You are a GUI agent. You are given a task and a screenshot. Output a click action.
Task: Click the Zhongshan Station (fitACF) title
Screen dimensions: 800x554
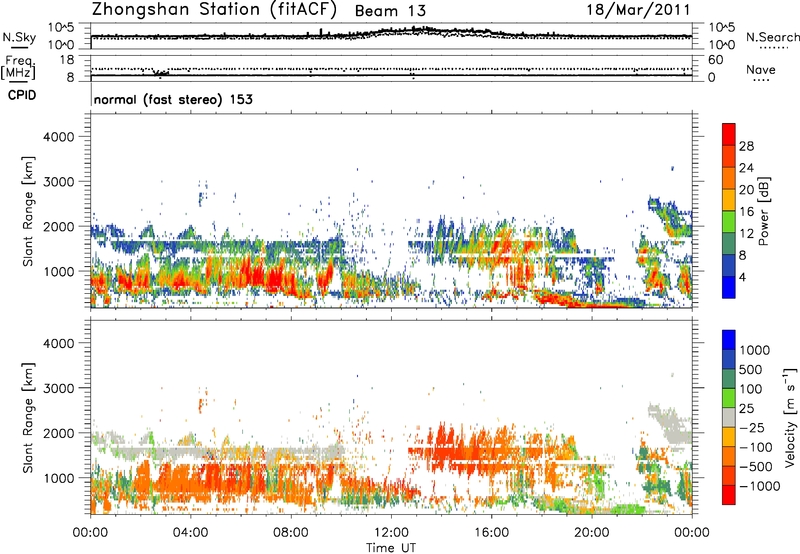point(214,10)
